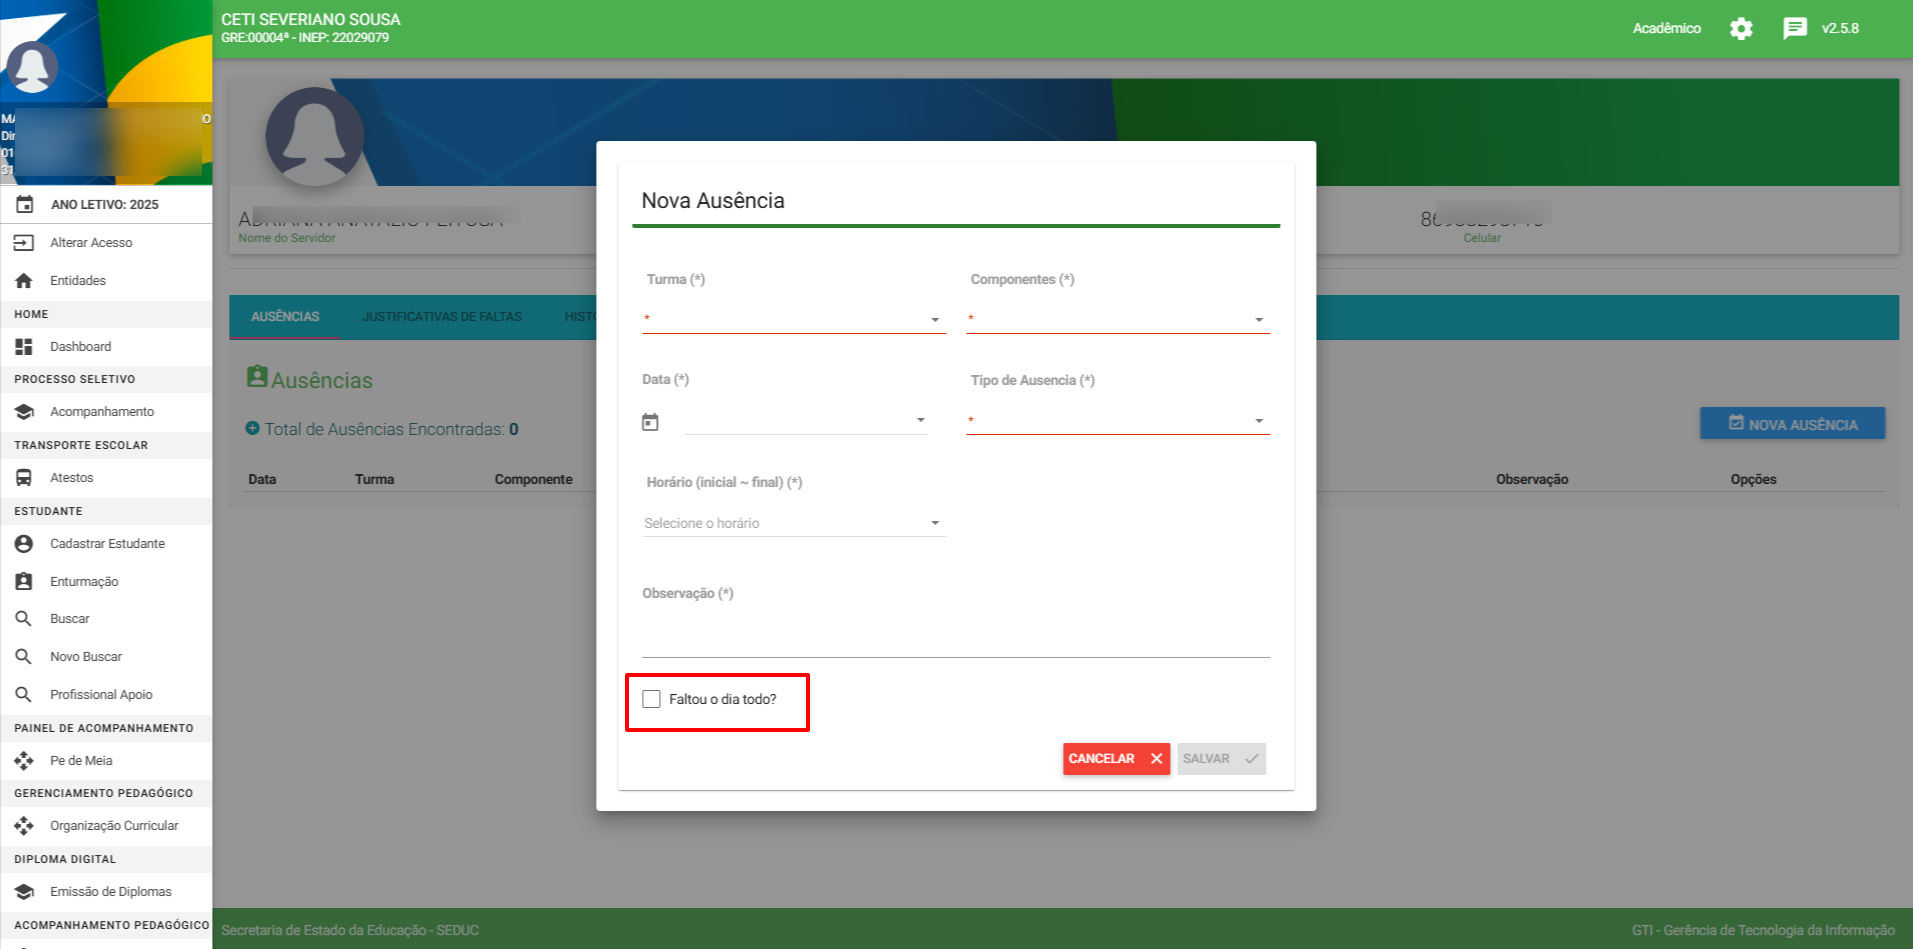Expand the Turma dropdown

pyautogui.click(x=794, y=320)
